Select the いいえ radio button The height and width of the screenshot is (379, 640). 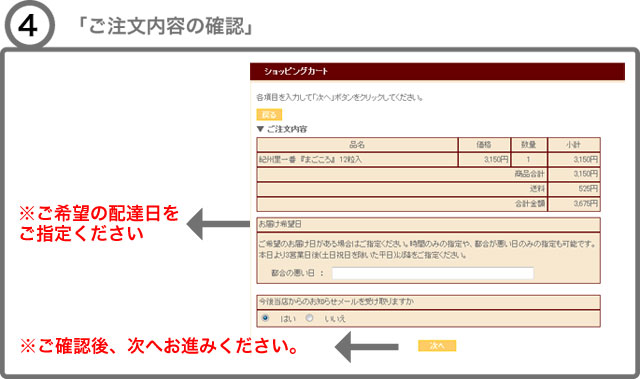[x=309, y=317]
